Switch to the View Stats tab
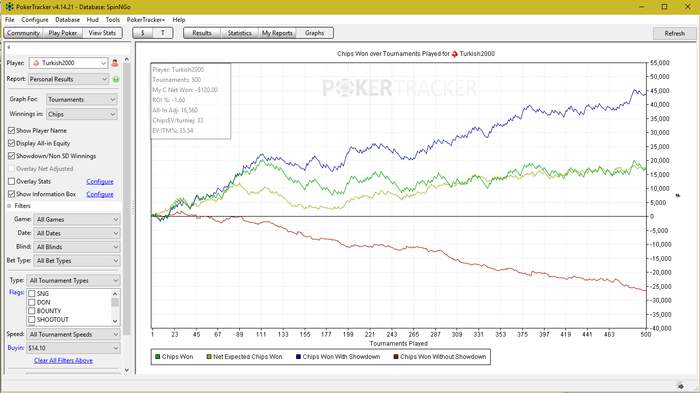 pos(102,33)
